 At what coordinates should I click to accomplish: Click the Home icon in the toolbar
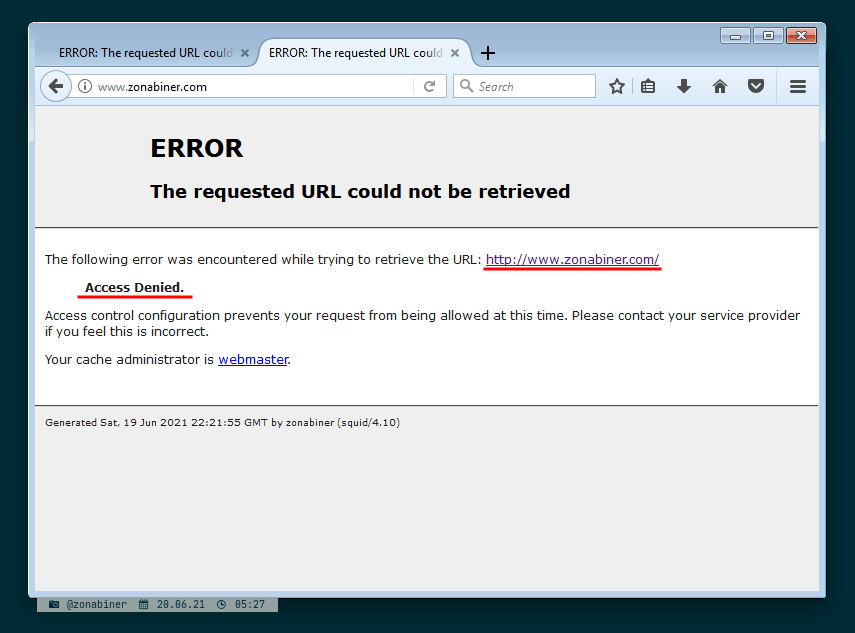[719, 86]
